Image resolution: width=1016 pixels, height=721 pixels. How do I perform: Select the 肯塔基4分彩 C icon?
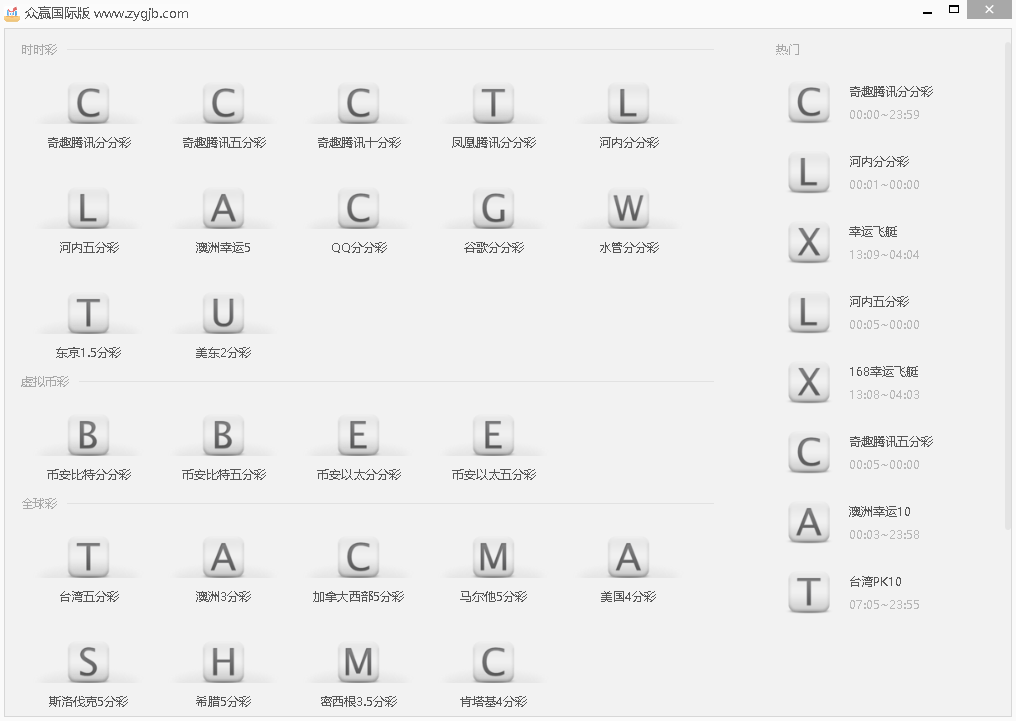click(x=493, y=663)
